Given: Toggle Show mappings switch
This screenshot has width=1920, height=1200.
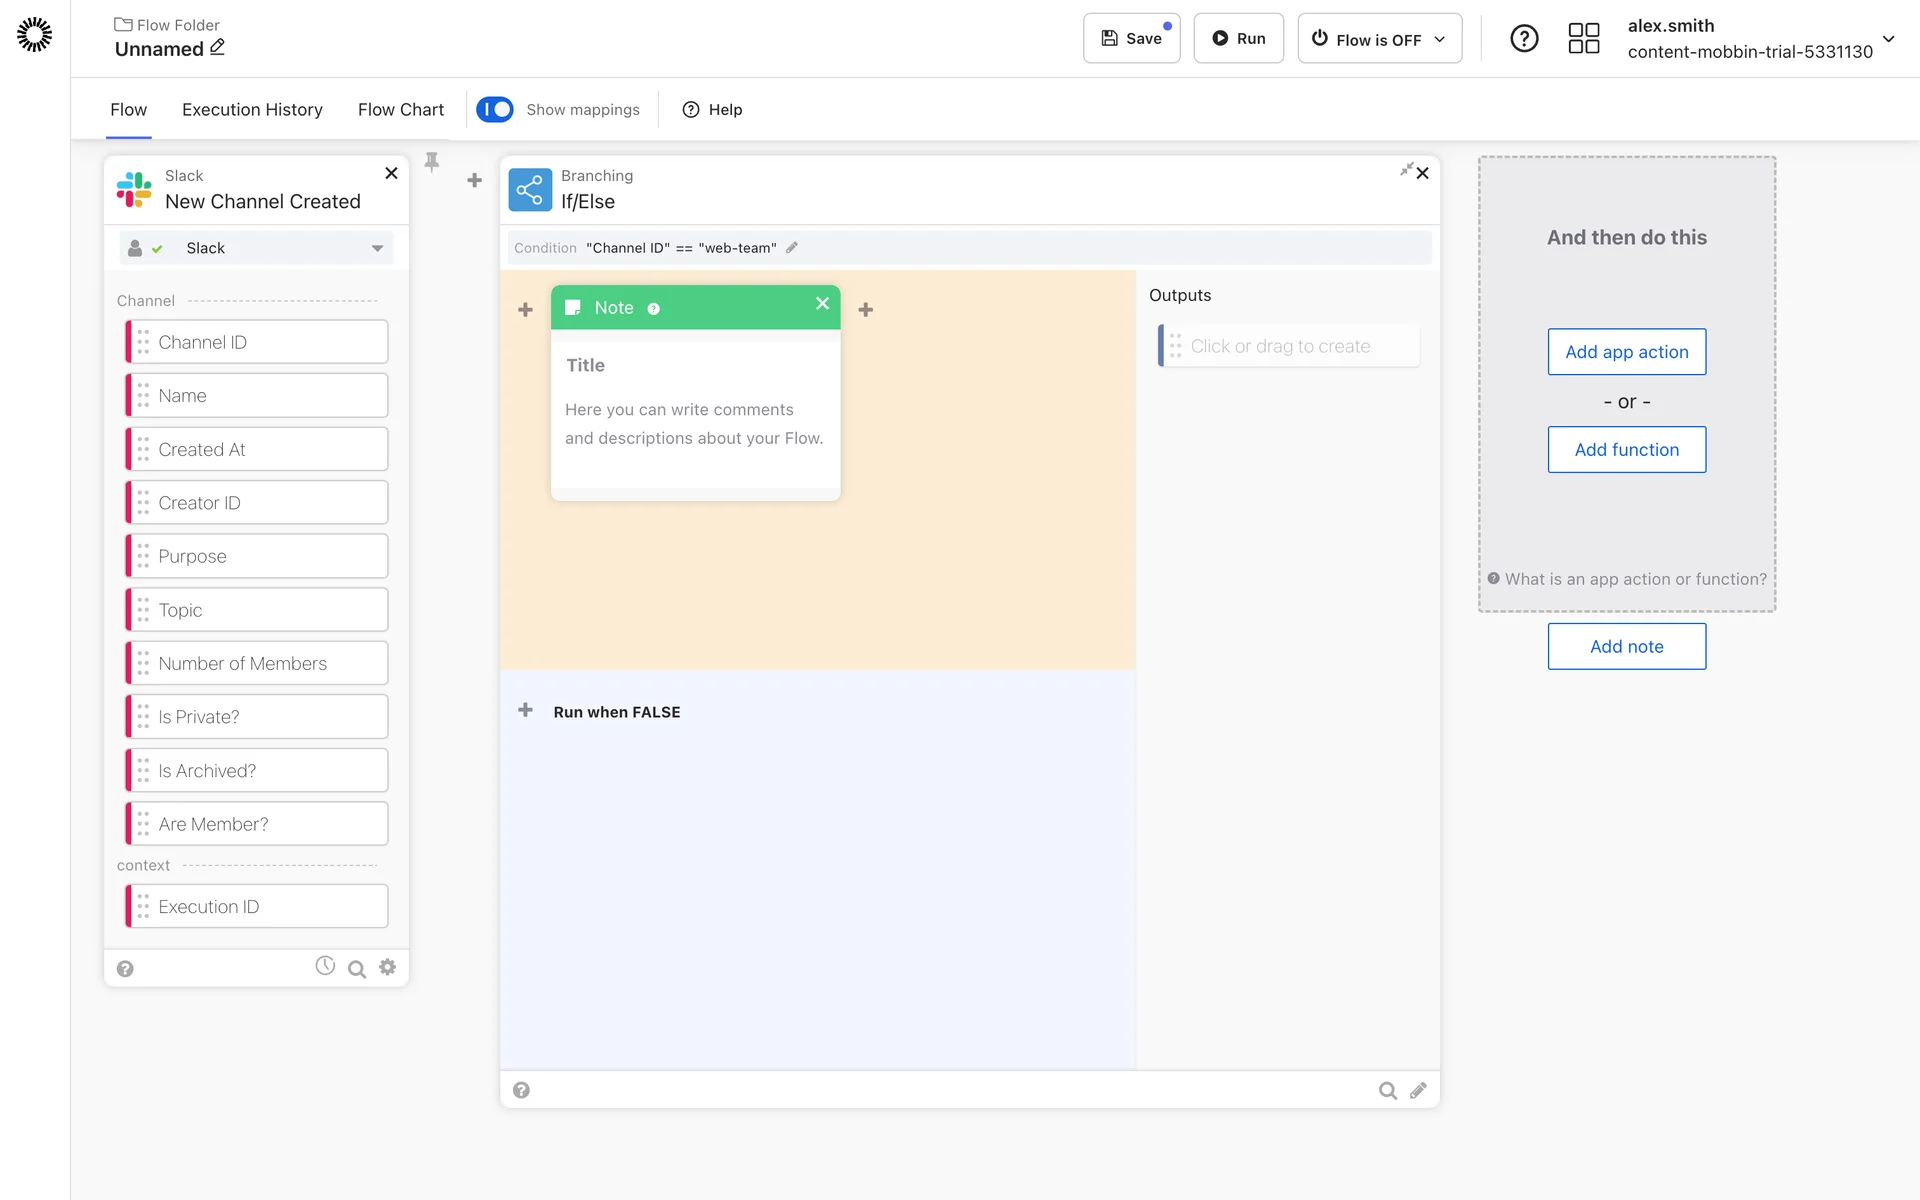Looking at the screenshot, I should [495, 109].
